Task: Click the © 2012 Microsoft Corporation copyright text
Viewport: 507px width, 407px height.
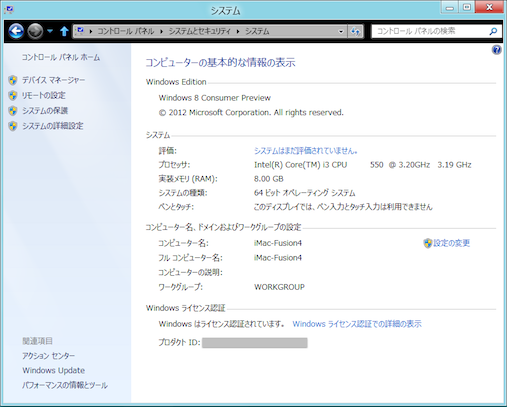Action: tap(251, 113)
